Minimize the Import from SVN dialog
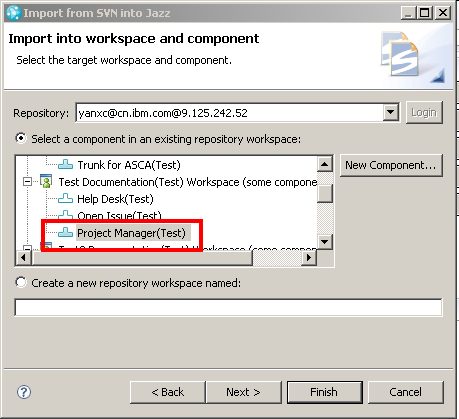Screen dimensions: 459x419 click(408, 13)
